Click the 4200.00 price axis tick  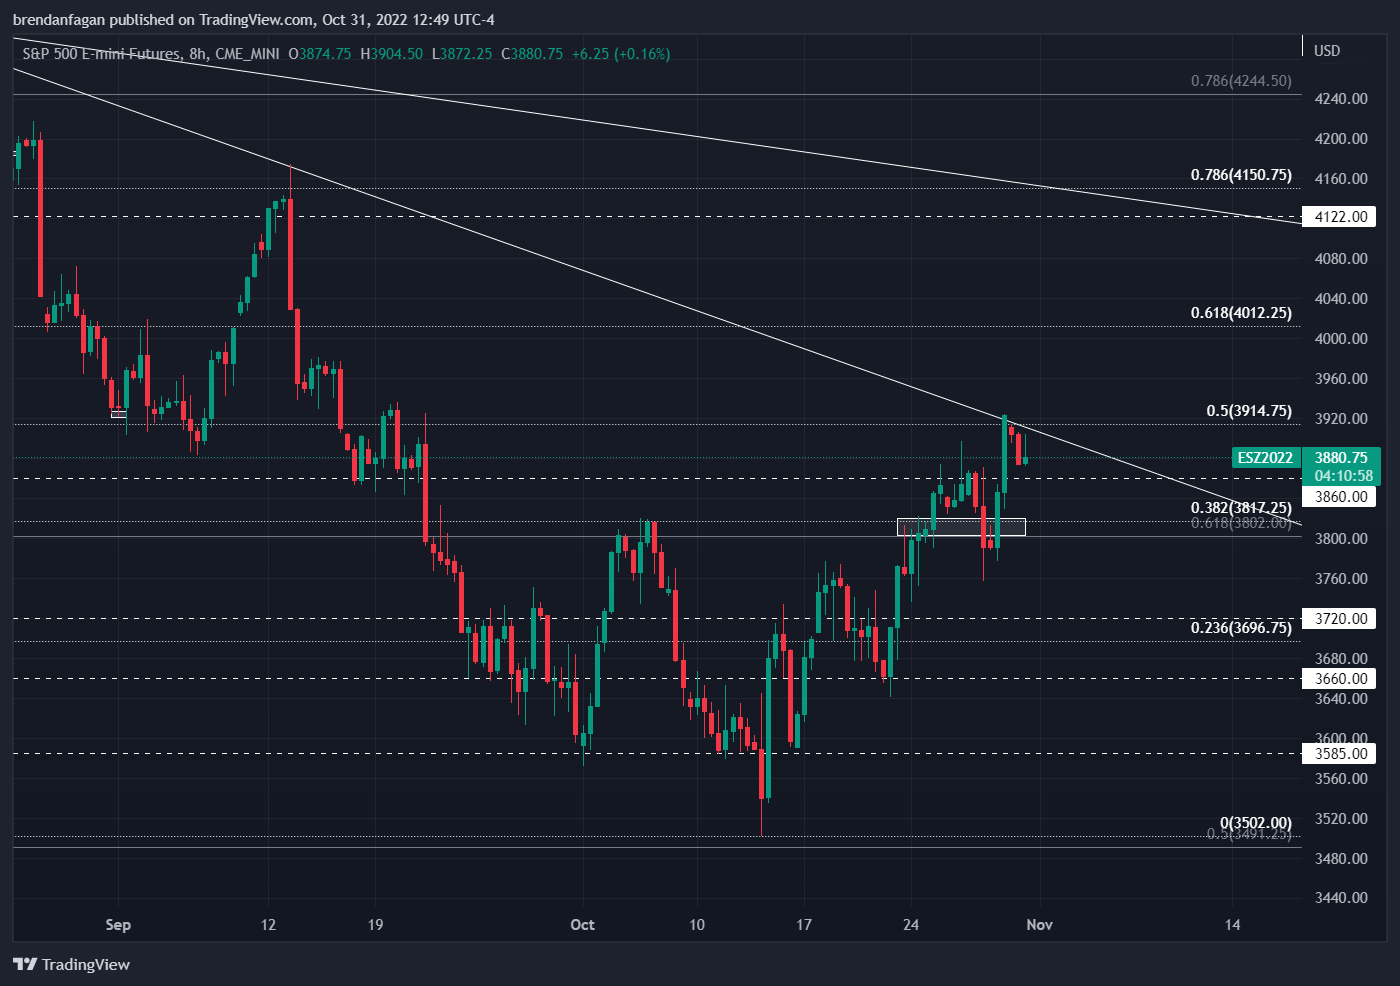(x=1341, y=139)
